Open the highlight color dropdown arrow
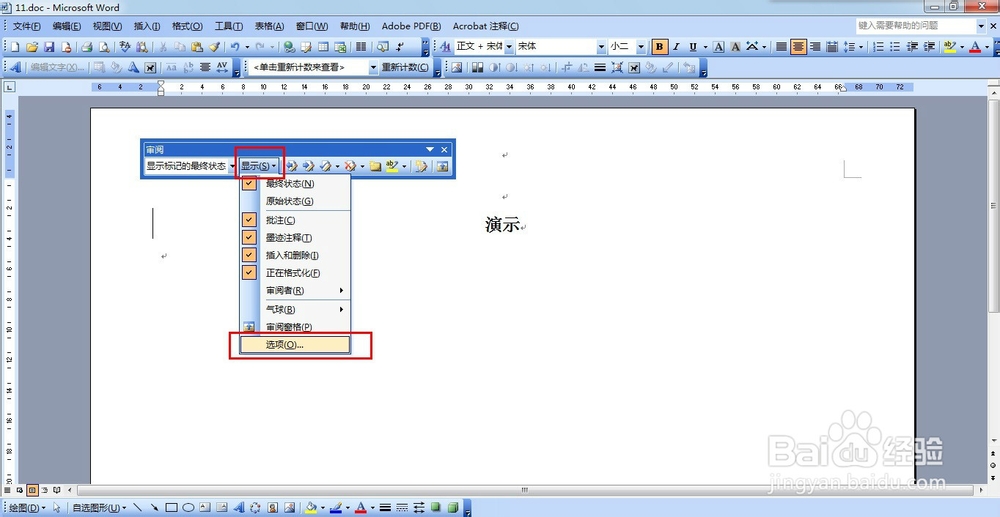The height and width of the screenshot is (517, 1000). point(962,47)
